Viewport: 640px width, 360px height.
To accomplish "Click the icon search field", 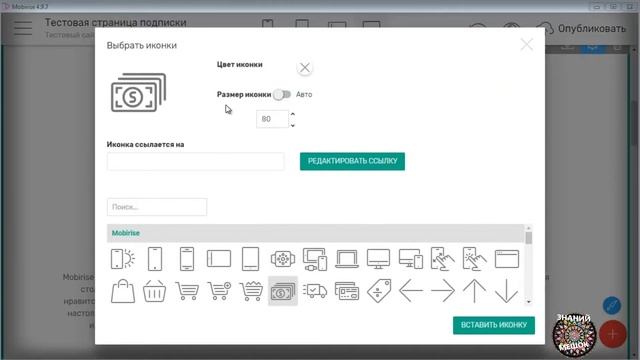I will [157, 207].
